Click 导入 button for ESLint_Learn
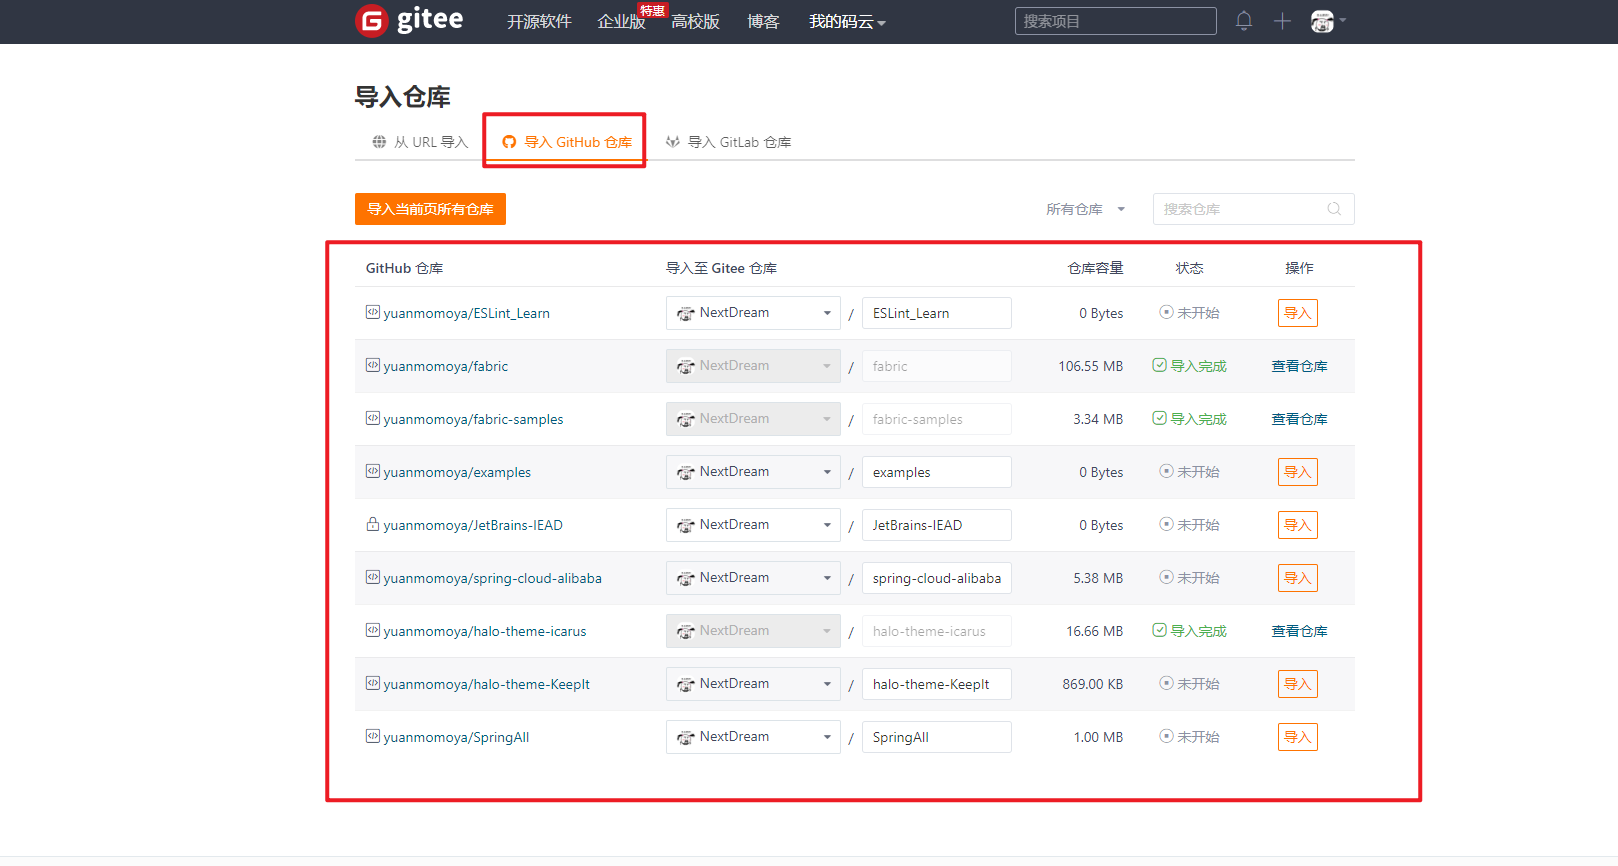 coord(1298,313)
